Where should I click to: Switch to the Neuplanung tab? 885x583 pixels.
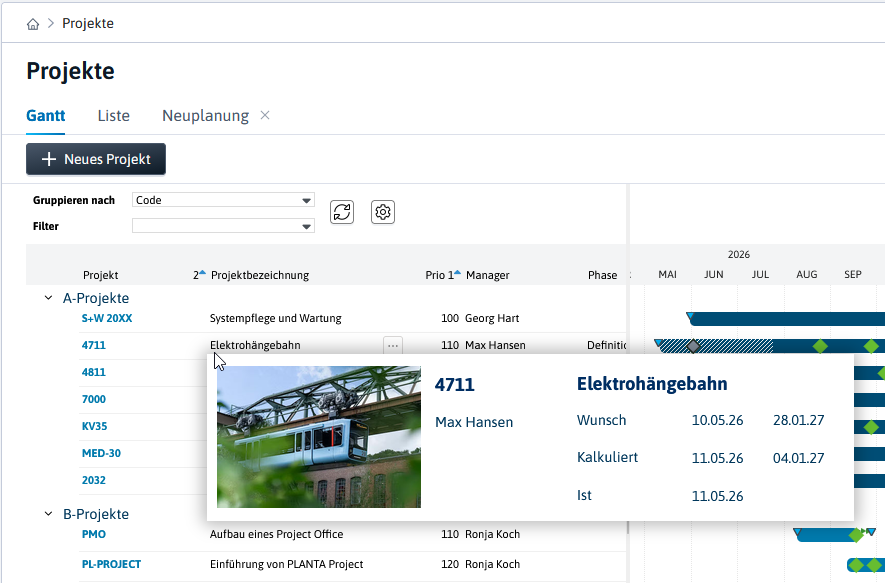tap(205, 116)
